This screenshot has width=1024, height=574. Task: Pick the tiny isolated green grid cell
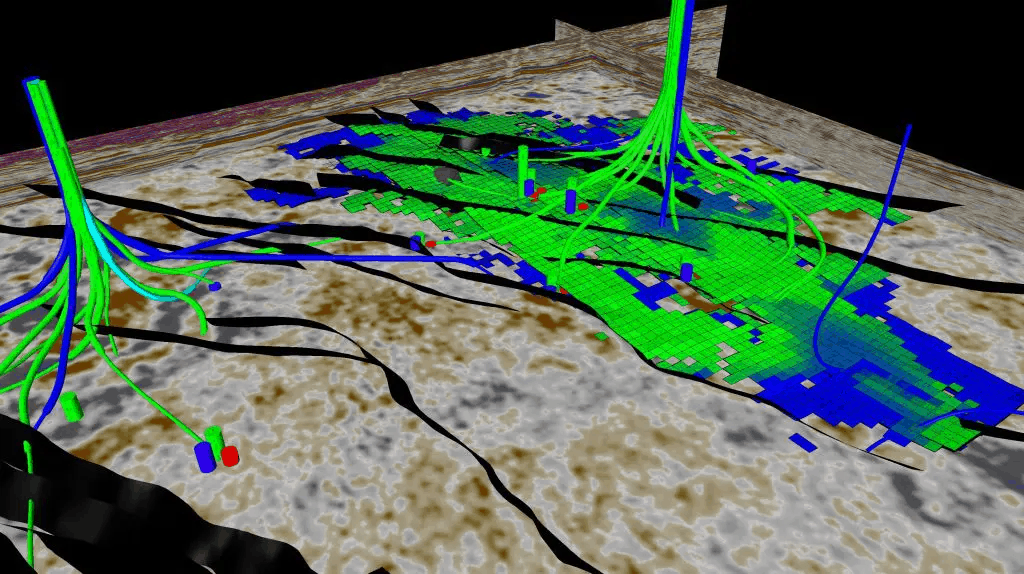tap(601, 337)
